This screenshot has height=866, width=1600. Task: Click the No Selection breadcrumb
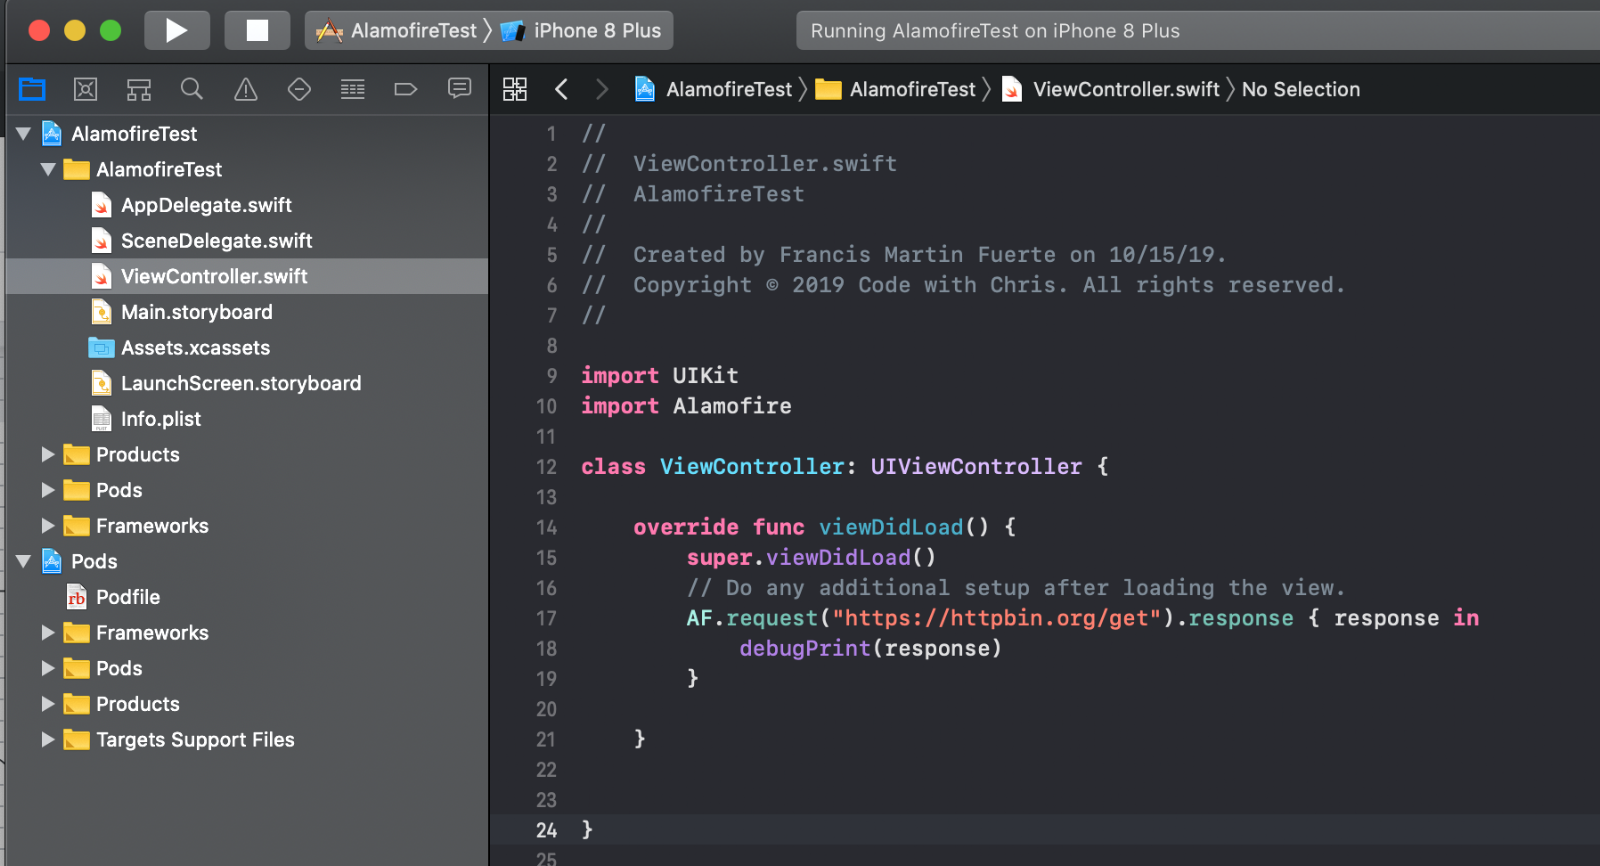(x=1301, y=89)
